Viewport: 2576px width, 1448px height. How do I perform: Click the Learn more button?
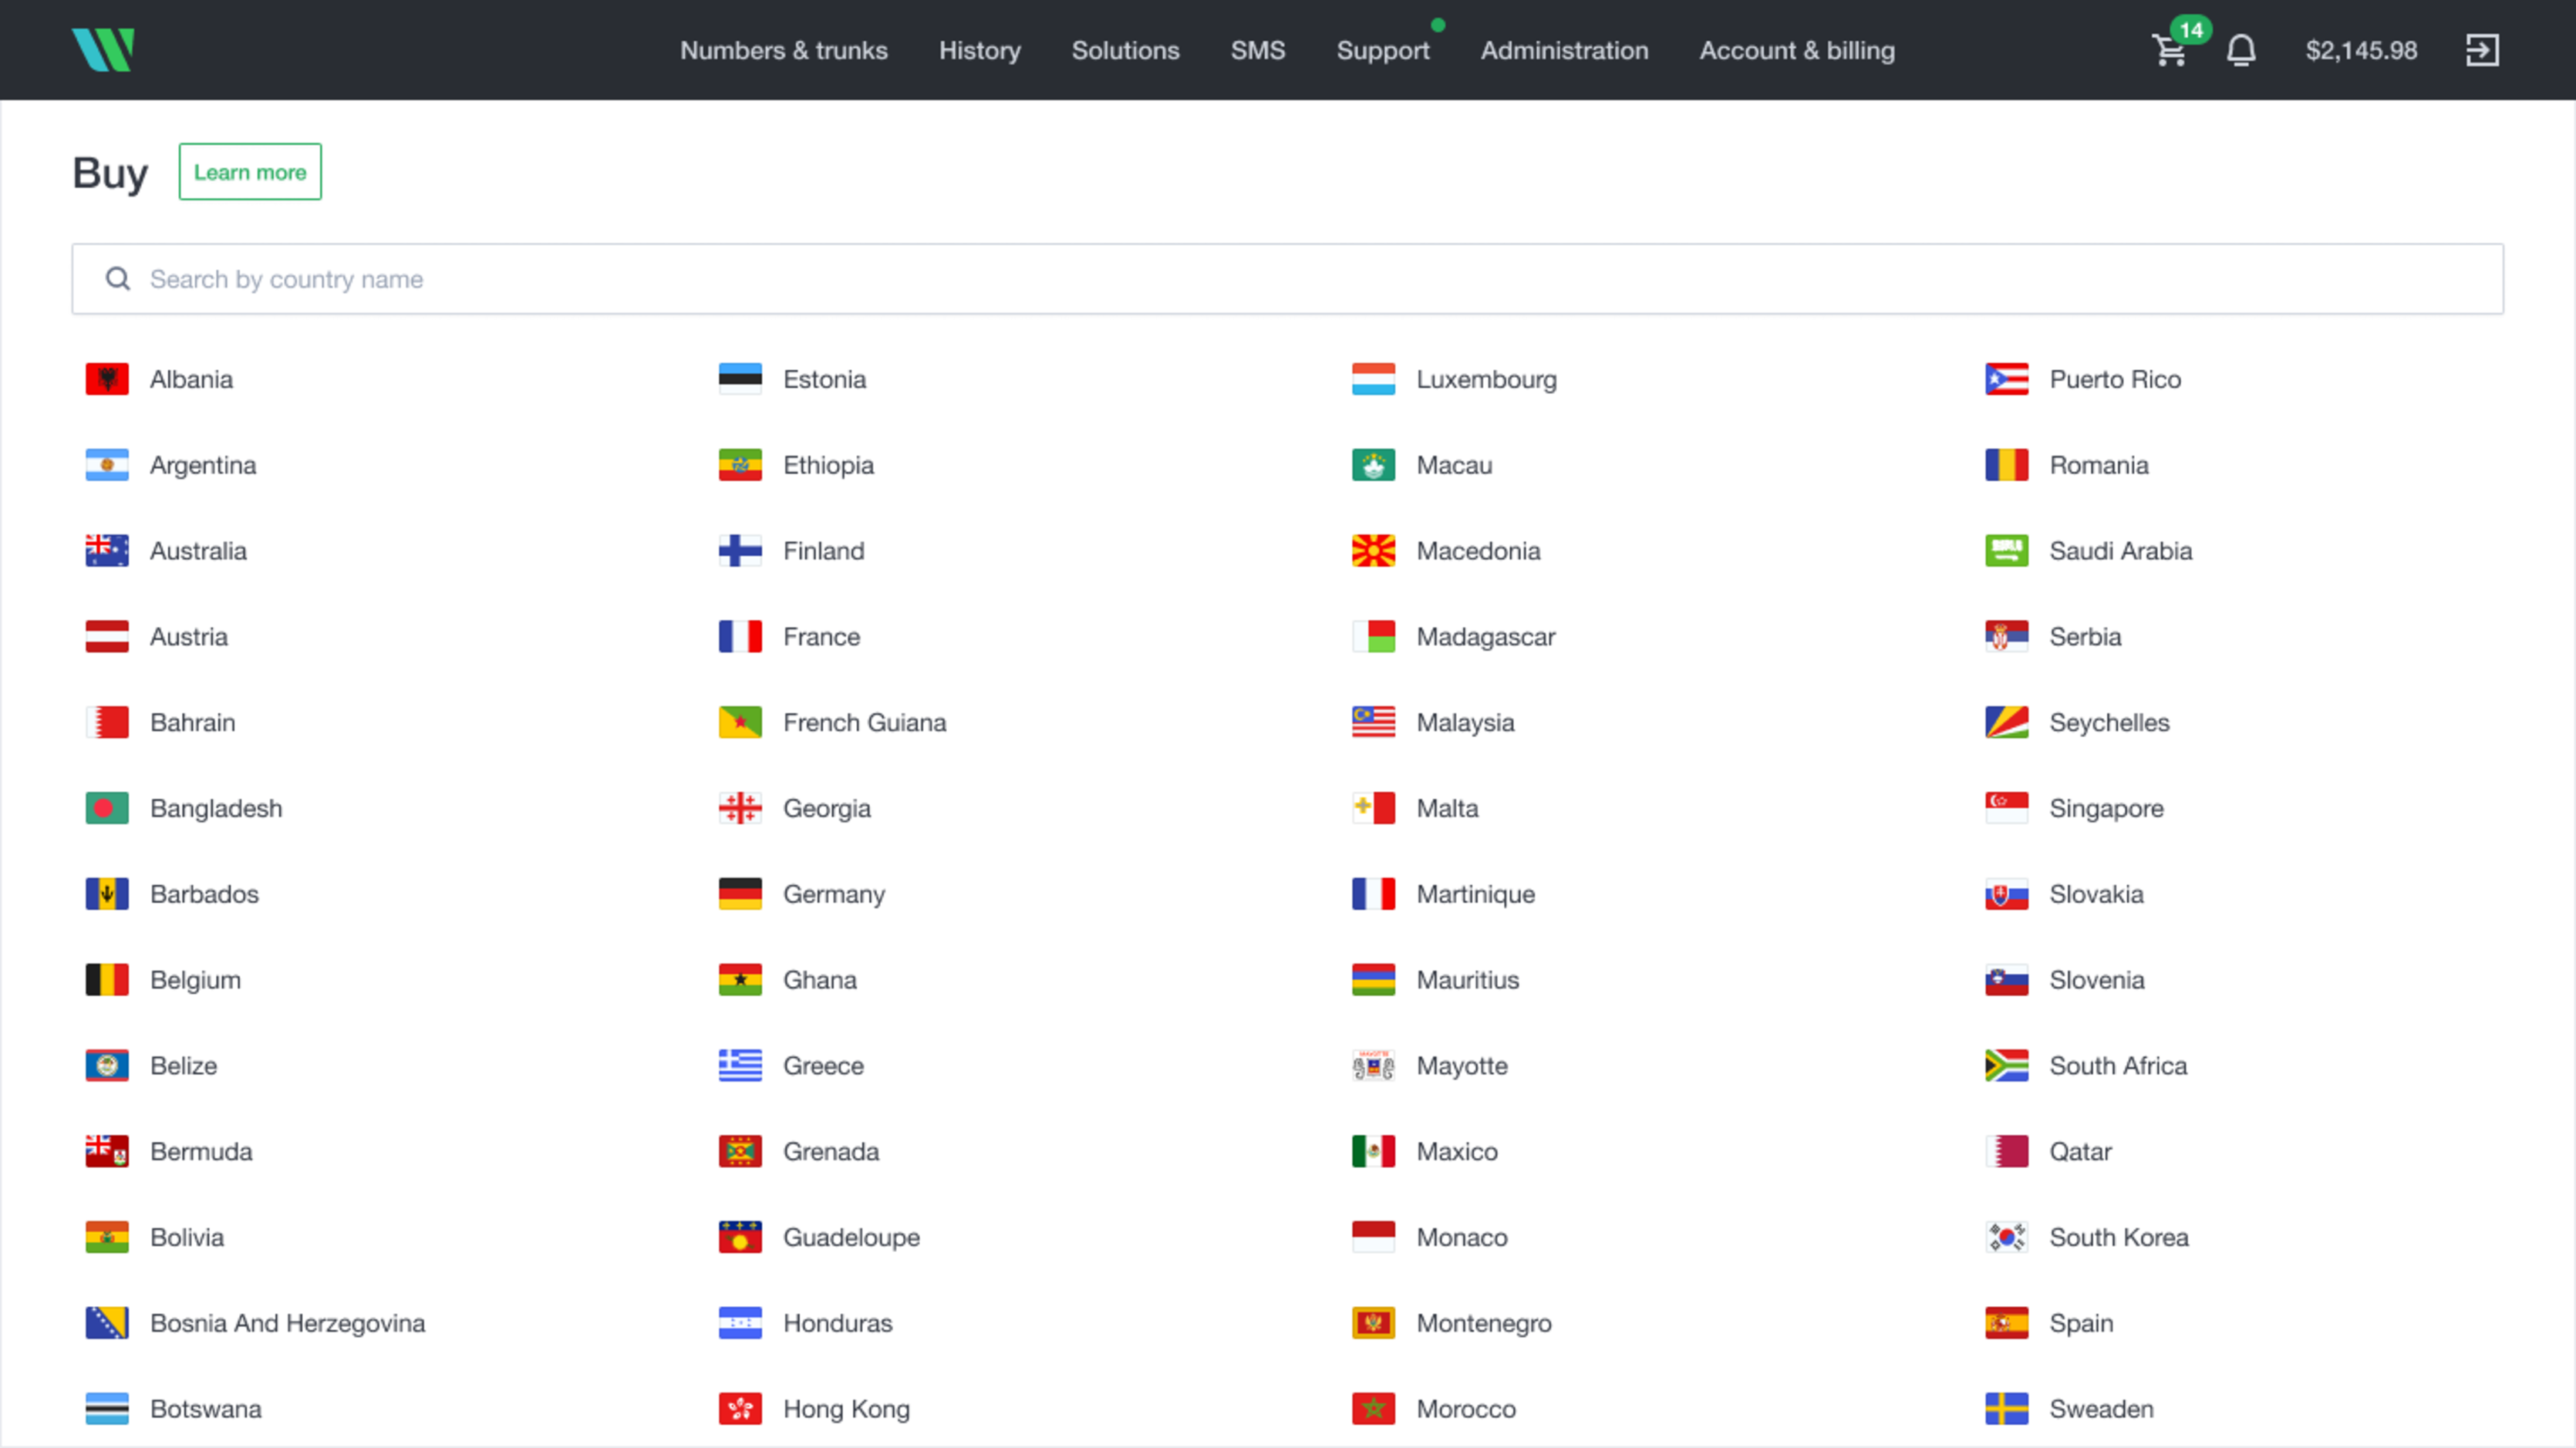click(x=250, y=172)
